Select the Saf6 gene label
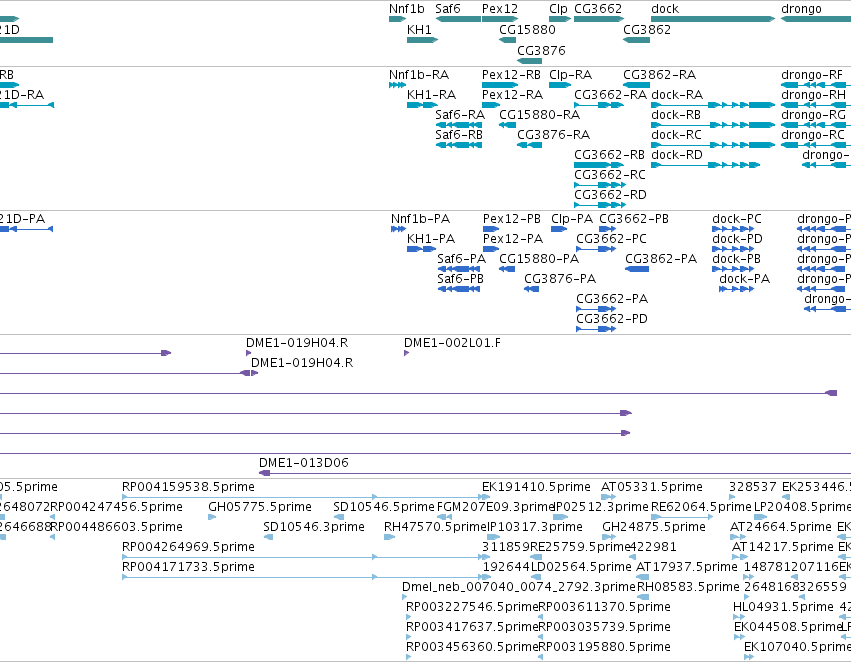The image size is (851, 662). (448, 9)
